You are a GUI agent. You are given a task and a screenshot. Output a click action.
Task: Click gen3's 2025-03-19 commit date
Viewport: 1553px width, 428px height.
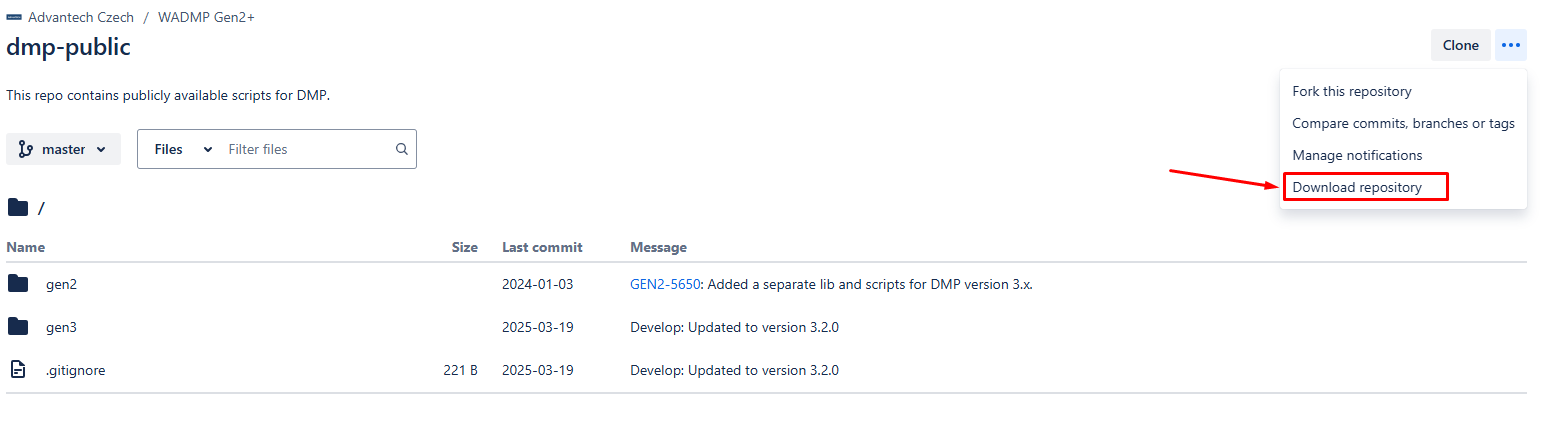[537, 327]
